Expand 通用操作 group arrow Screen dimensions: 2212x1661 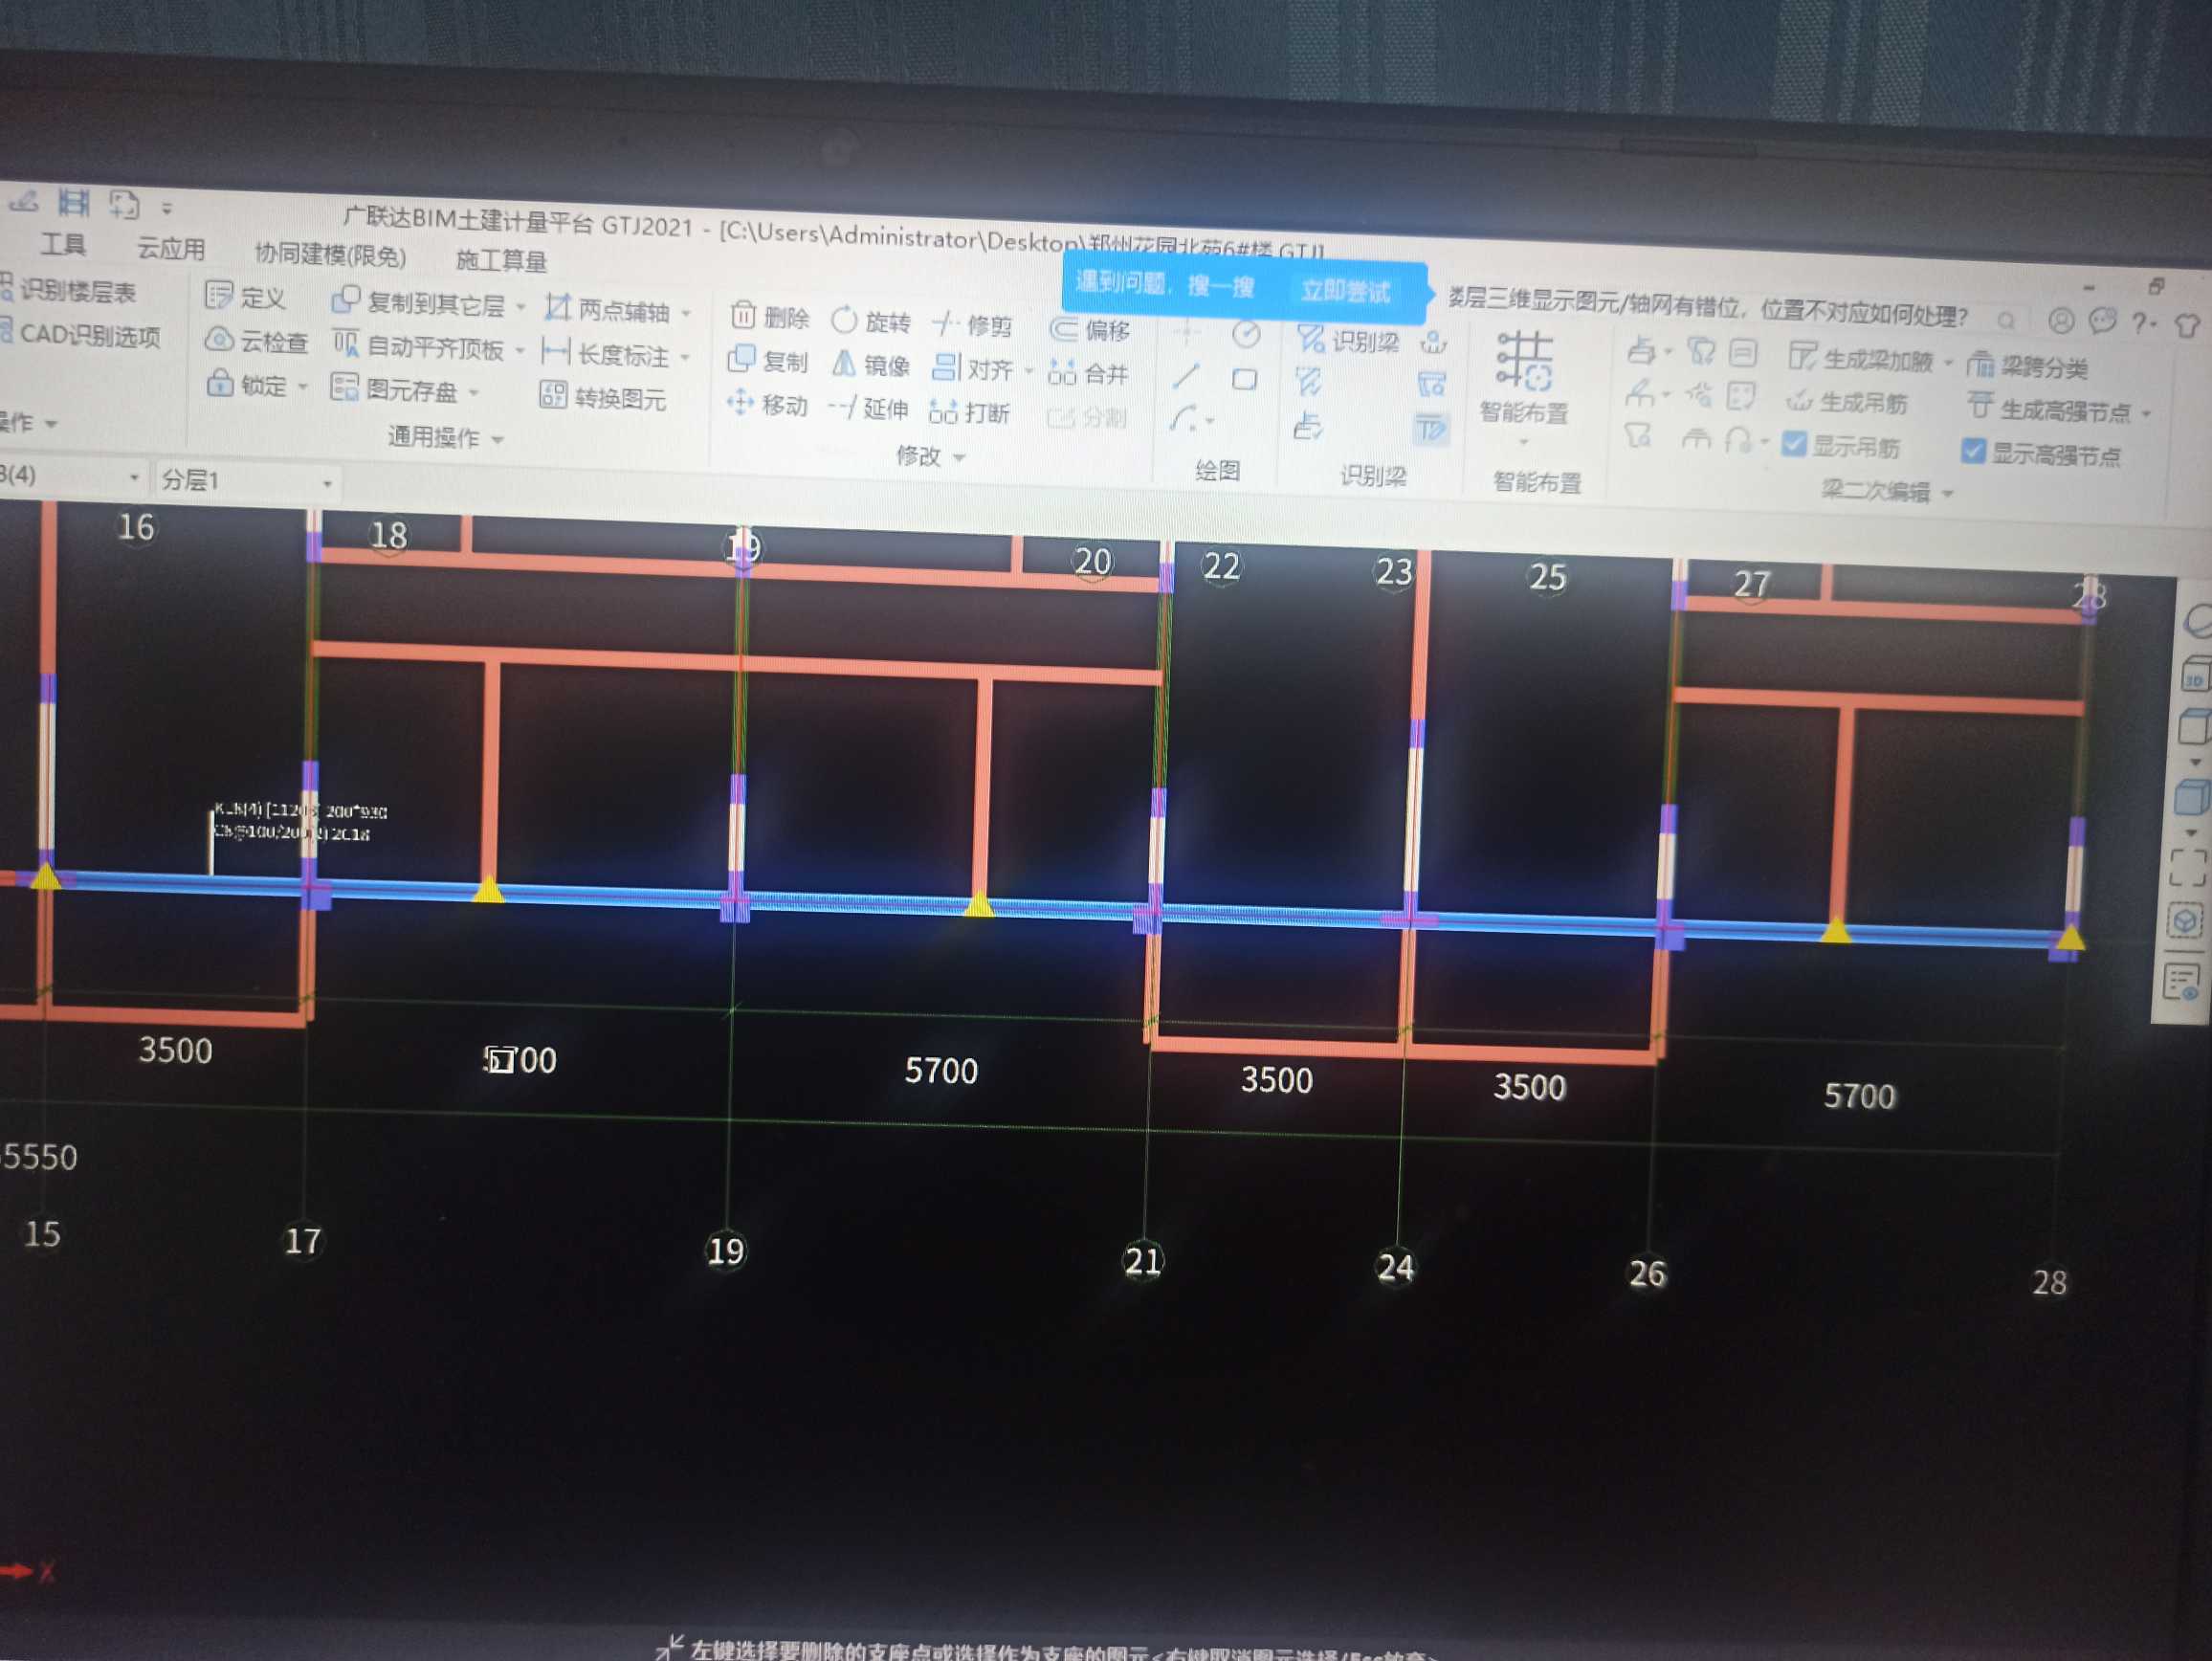498,439
